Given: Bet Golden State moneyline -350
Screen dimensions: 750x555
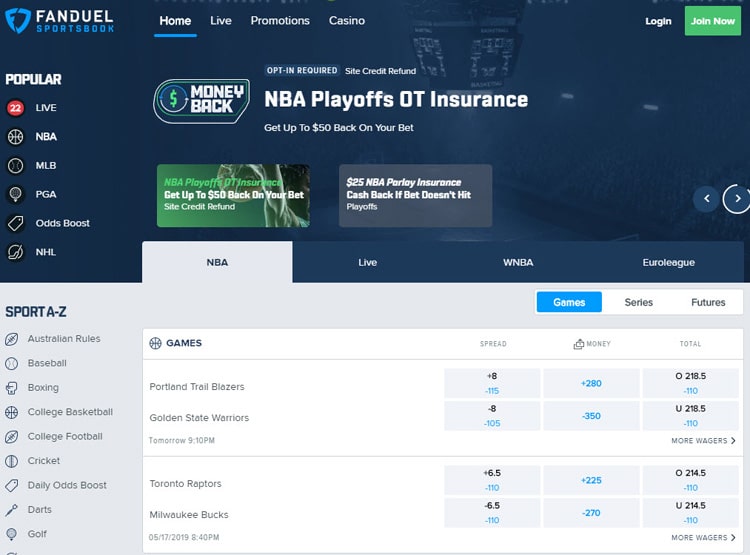Looking at the screenshot, I should click(591, 416).
